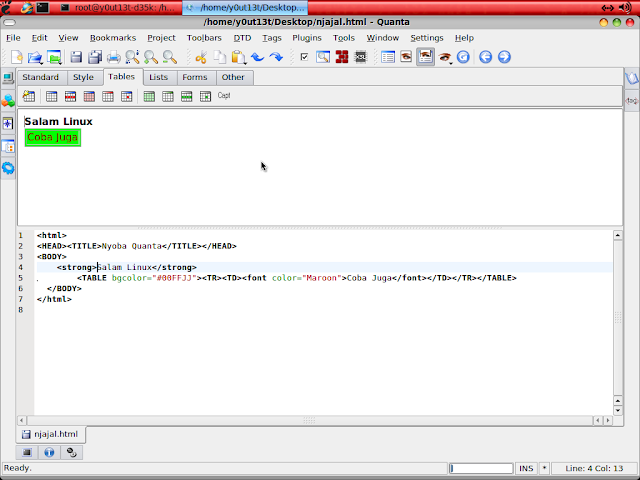This screenshot has height=480, width=640.
Task: Click the red blocks toolbar icon
Action: (342, 57)
